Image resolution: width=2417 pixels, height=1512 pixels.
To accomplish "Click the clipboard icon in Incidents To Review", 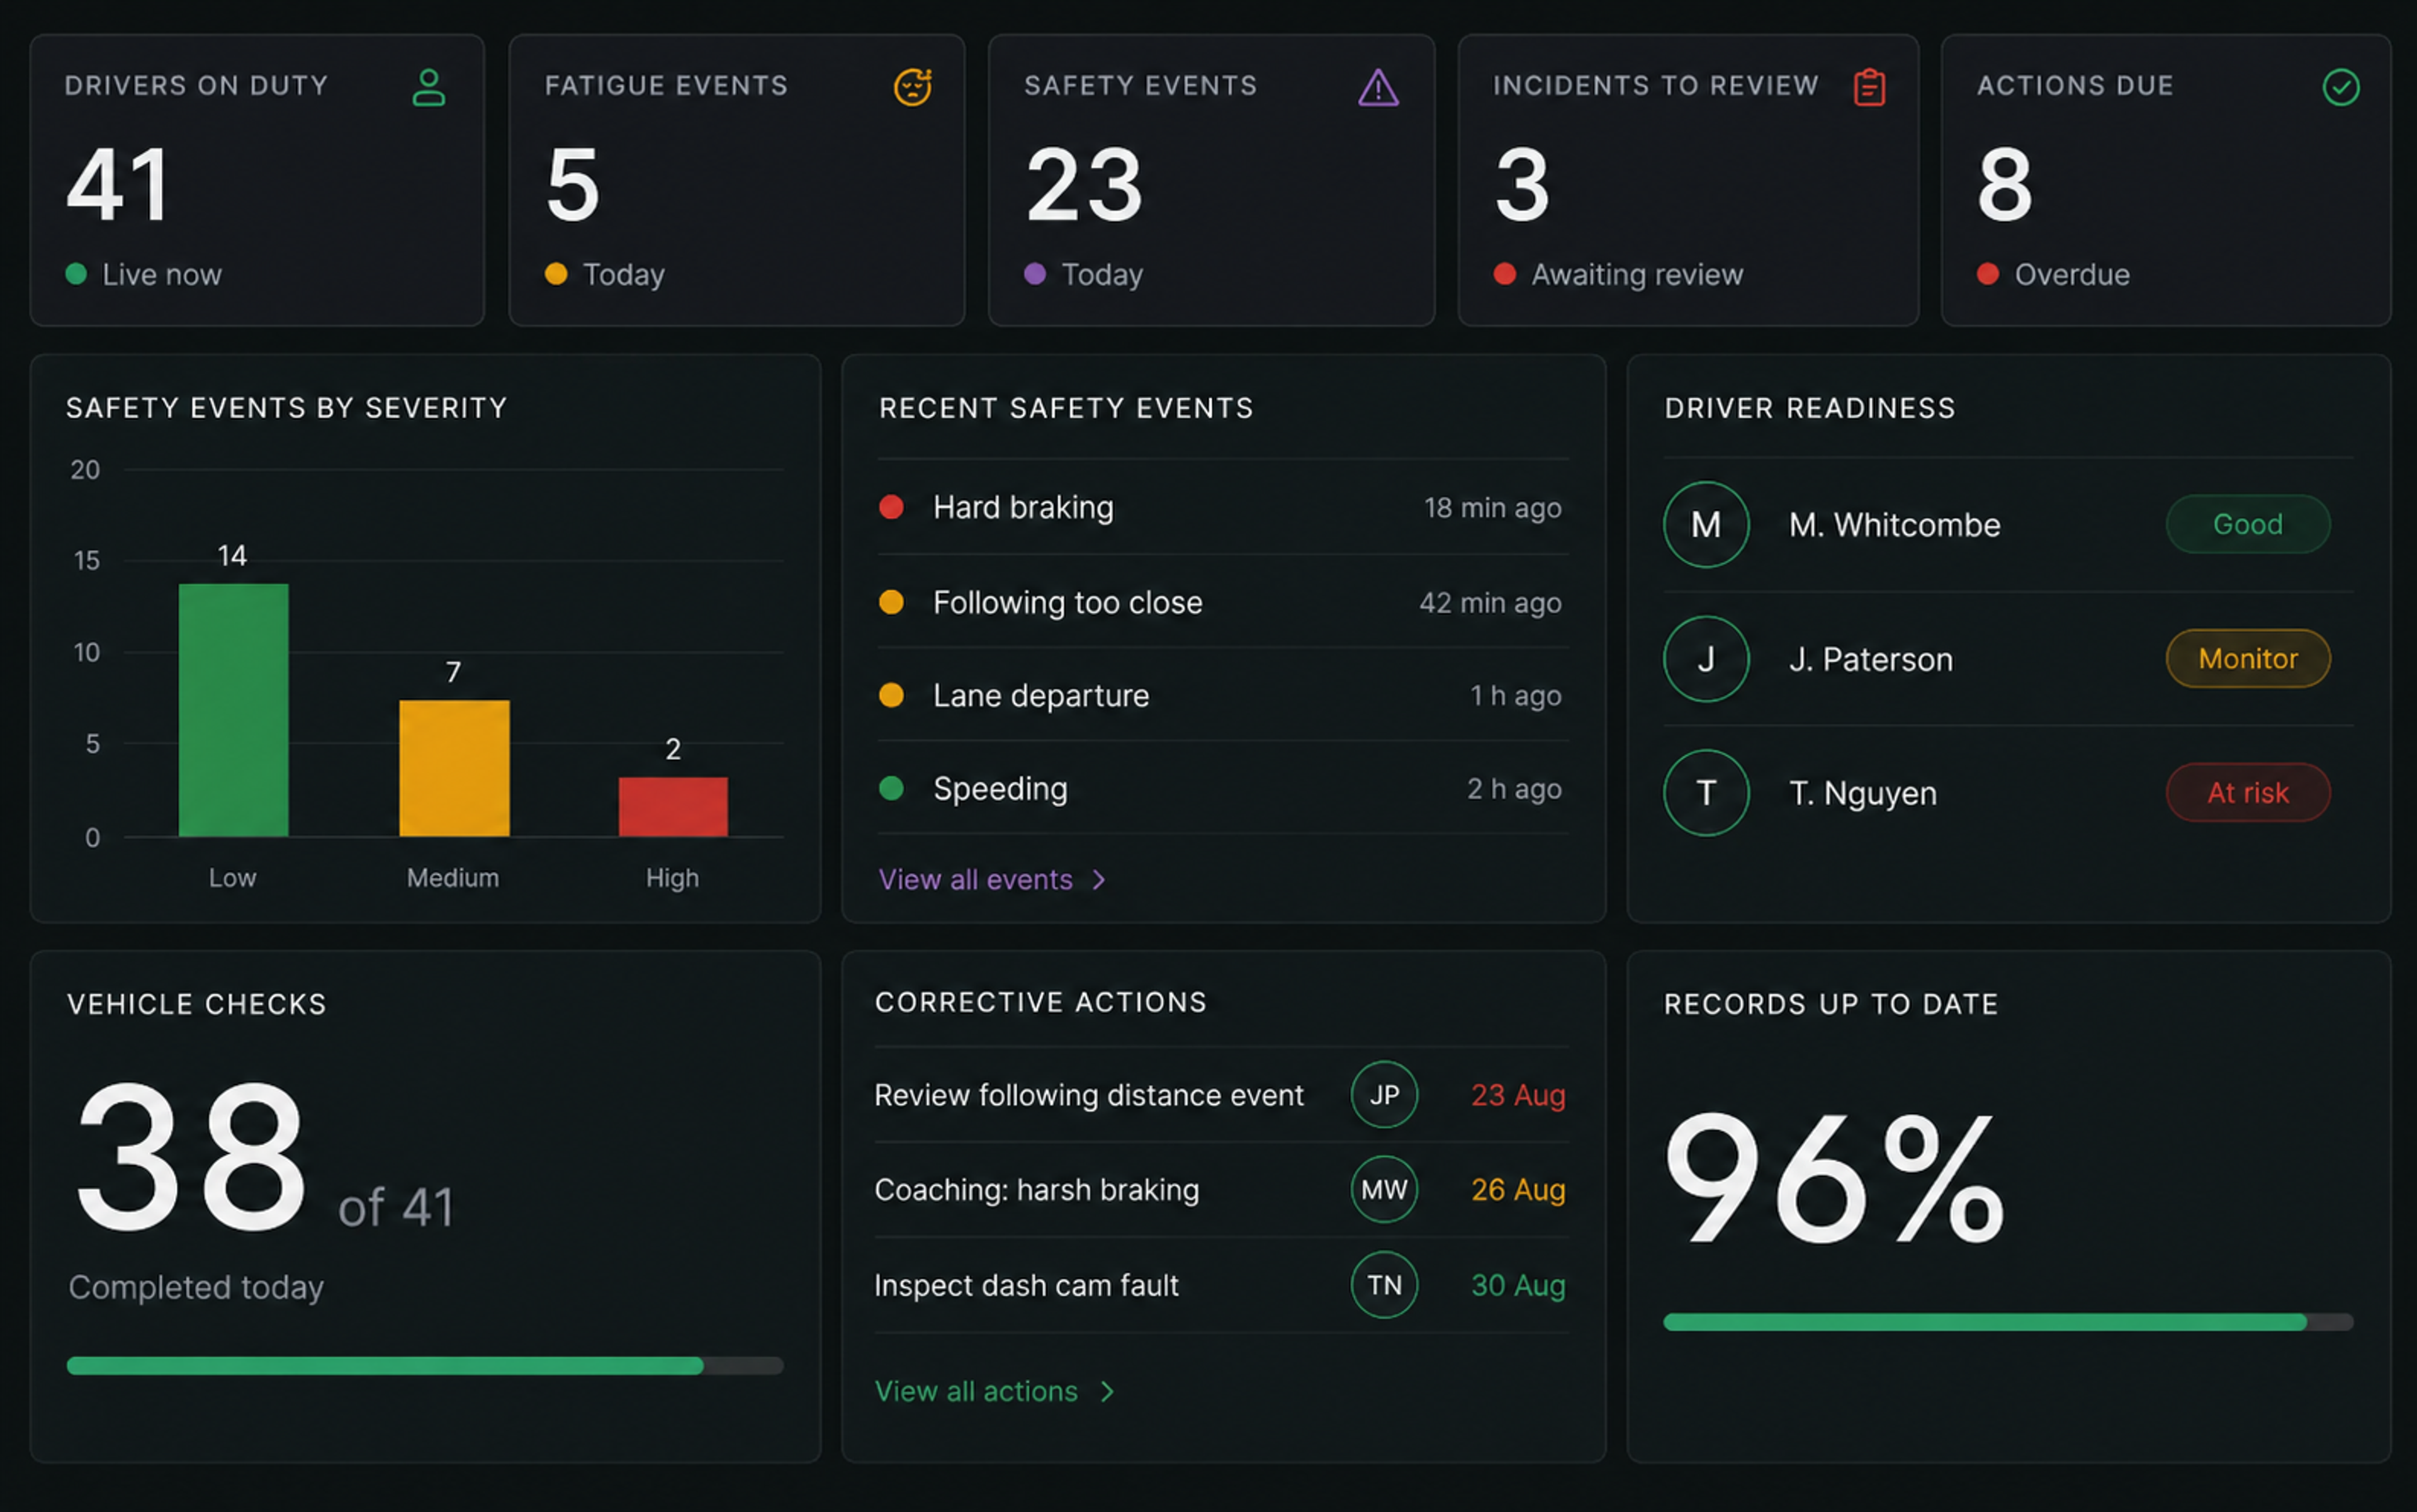I will pos(1869,87).
